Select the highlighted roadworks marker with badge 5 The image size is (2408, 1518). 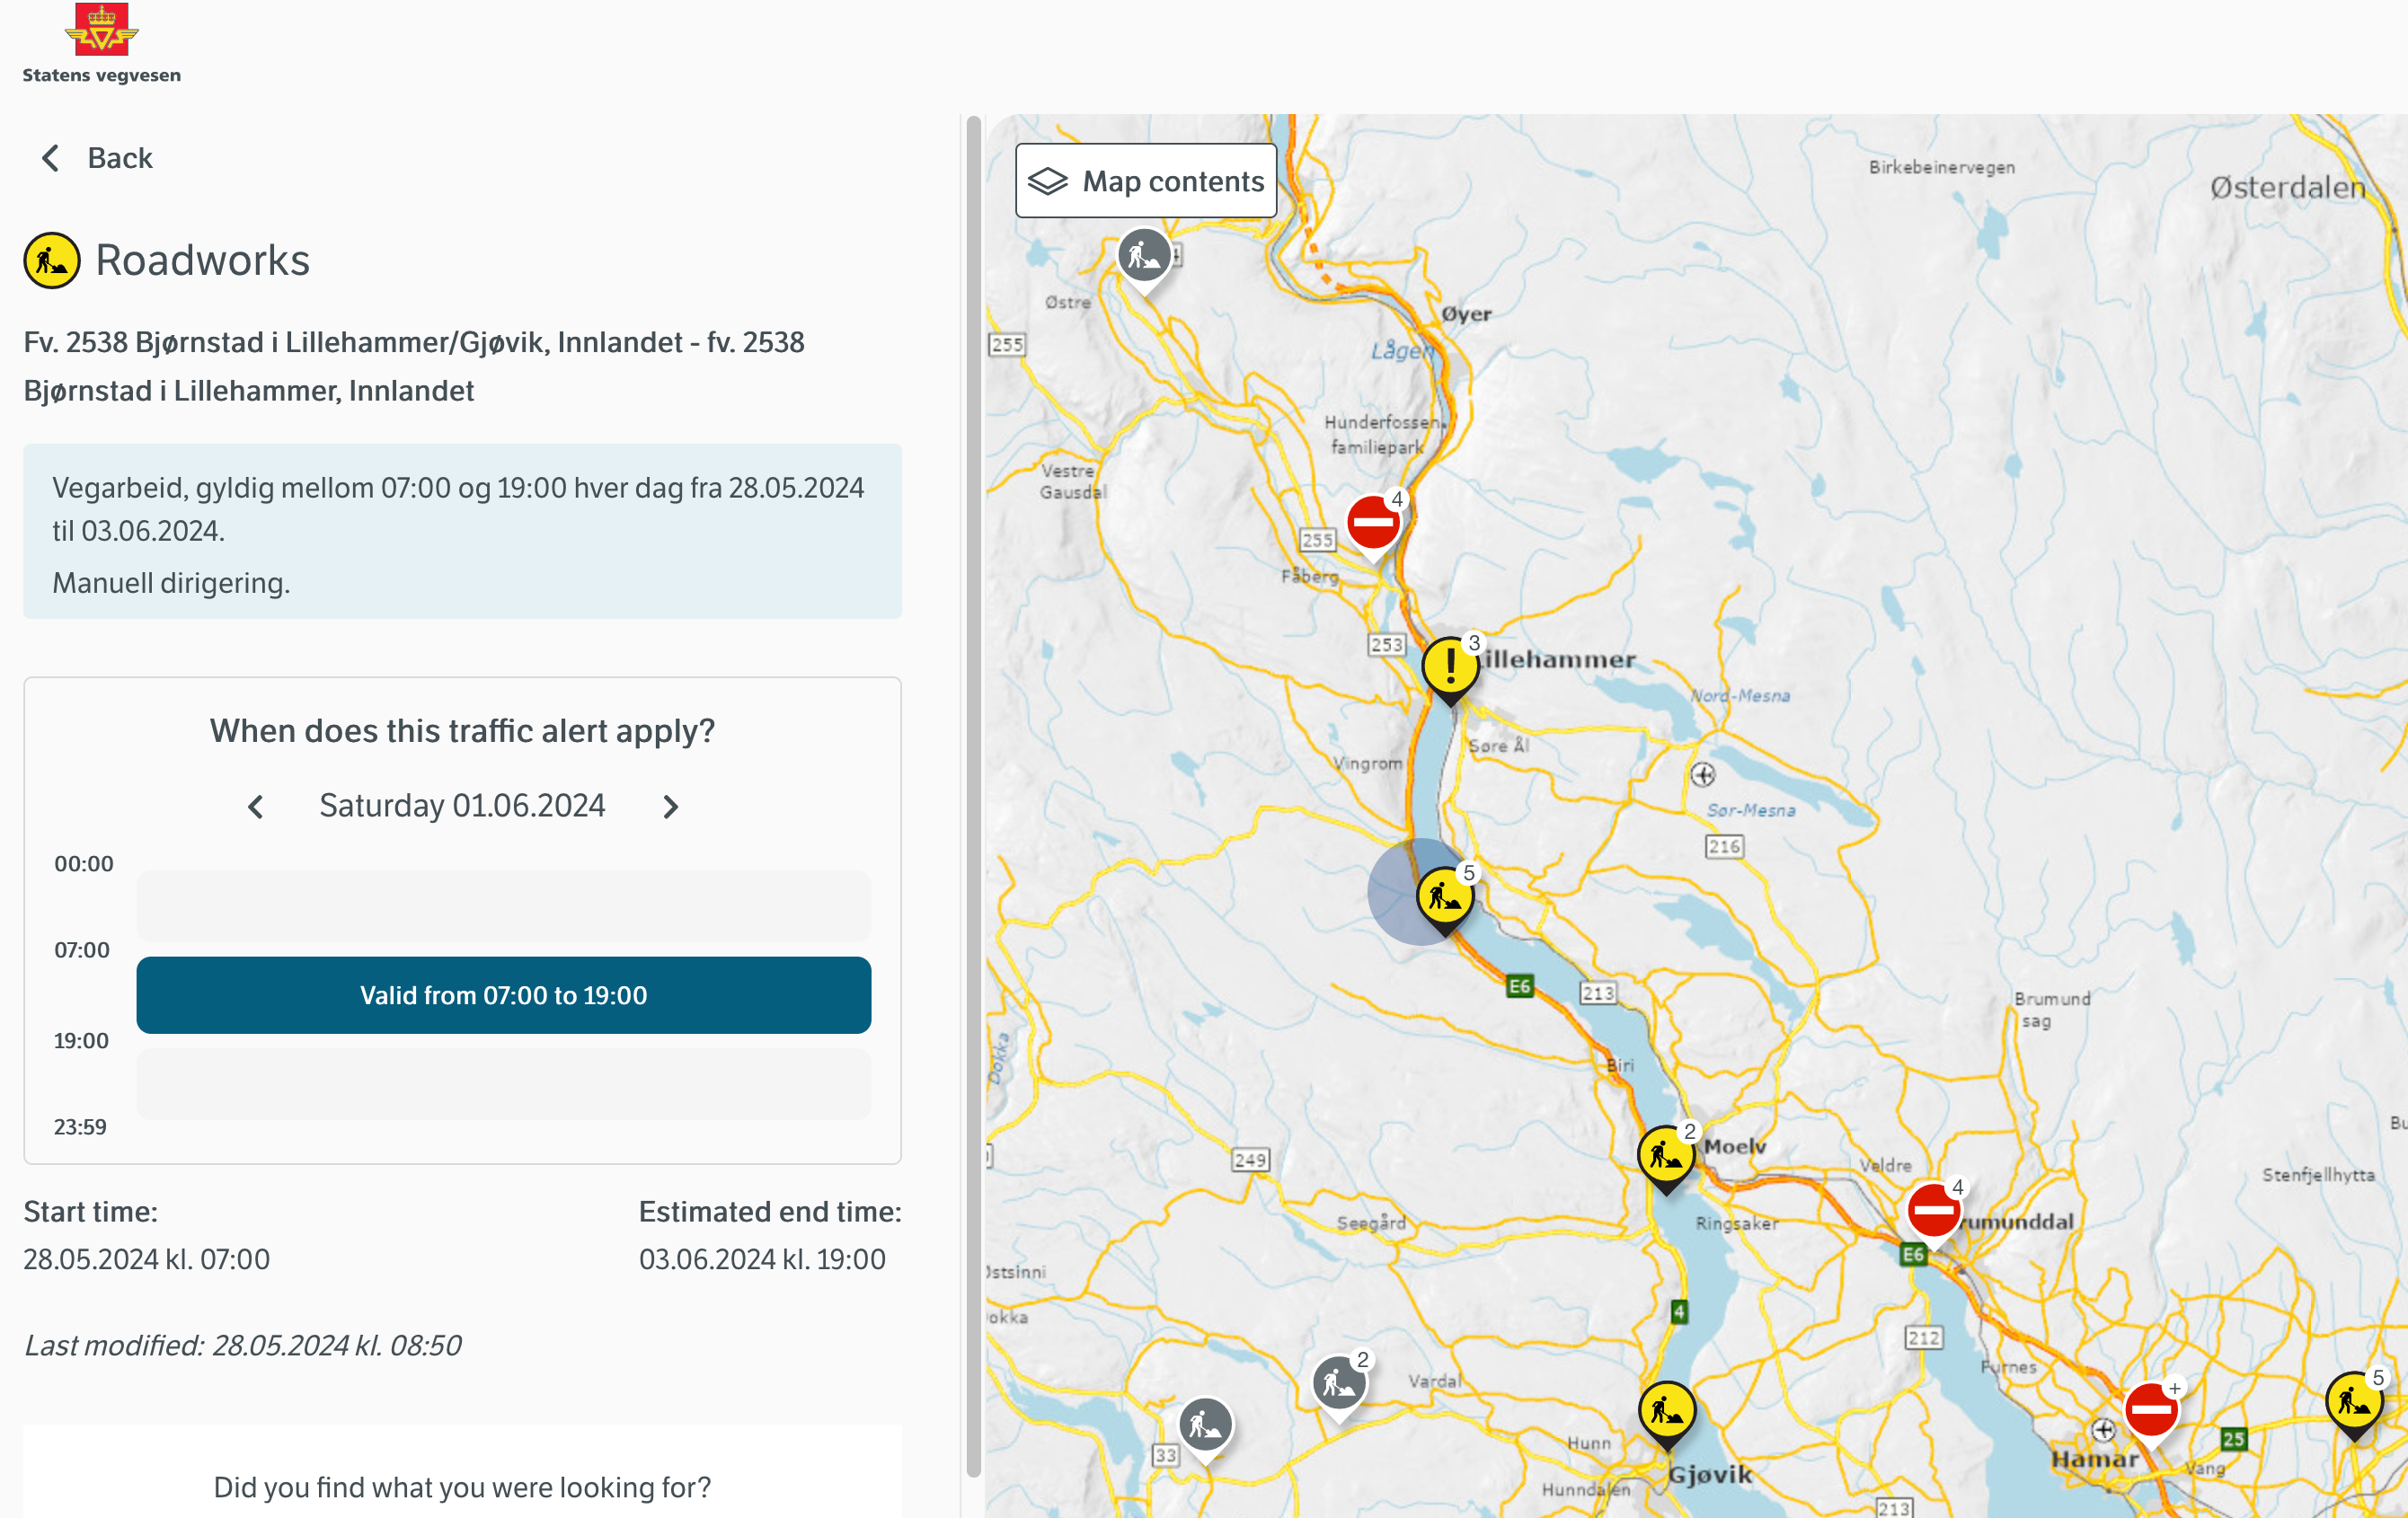[x=1444, y=895]
